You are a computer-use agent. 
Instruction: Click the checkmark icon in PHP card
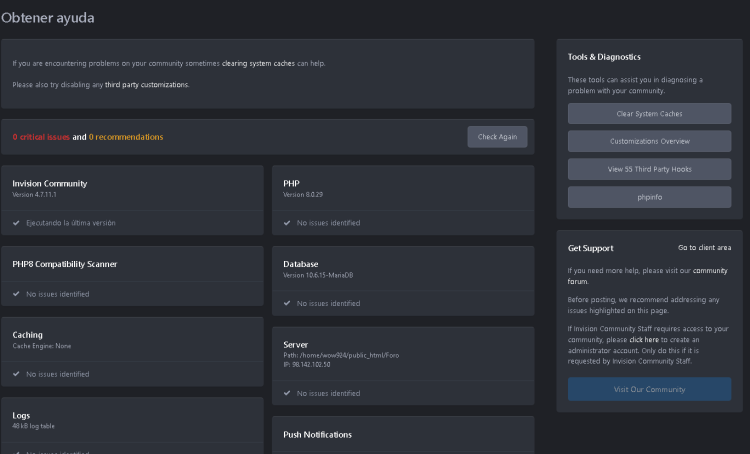[287, 223]
